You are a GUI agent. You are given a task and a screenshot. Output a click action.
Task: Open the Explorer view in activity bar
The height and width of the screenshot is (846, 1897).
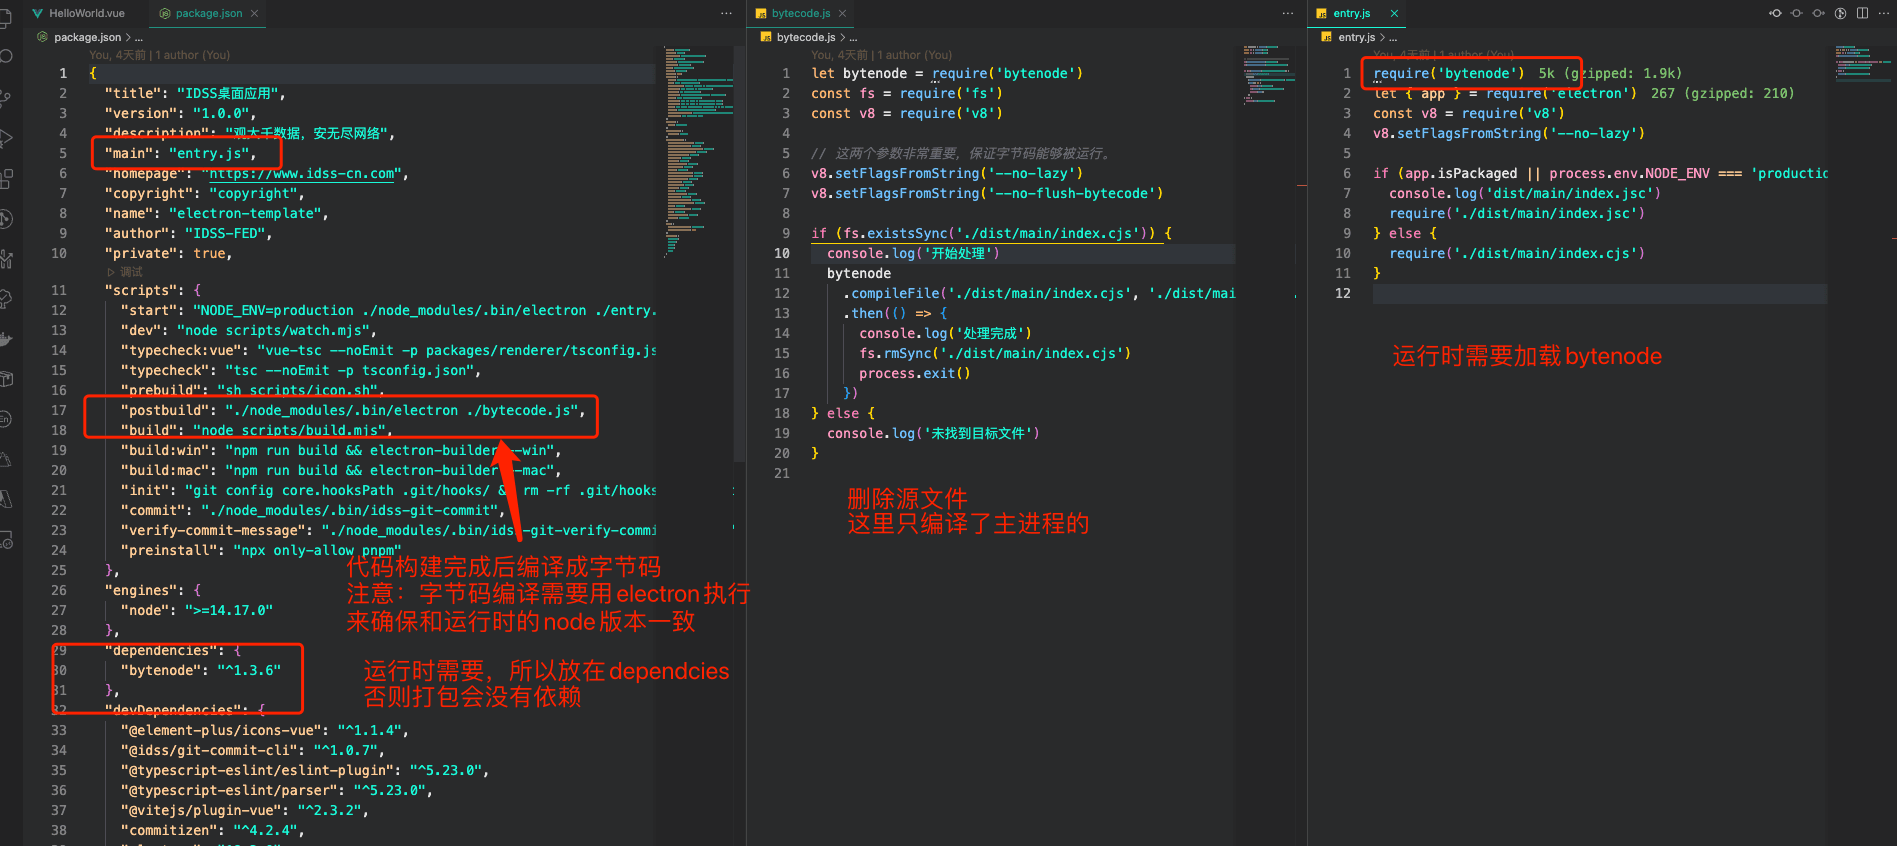pos(5,18)
